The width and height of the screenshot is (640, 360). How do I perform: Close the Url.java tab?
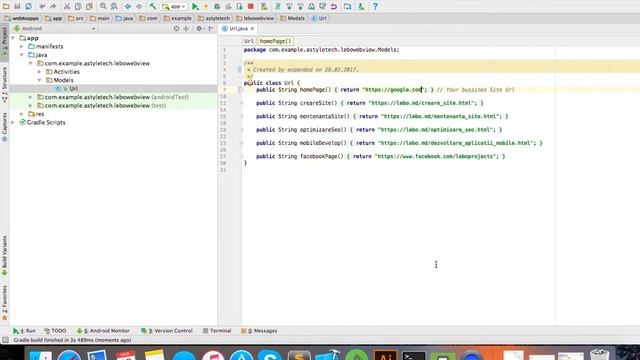tap(252, 29)
